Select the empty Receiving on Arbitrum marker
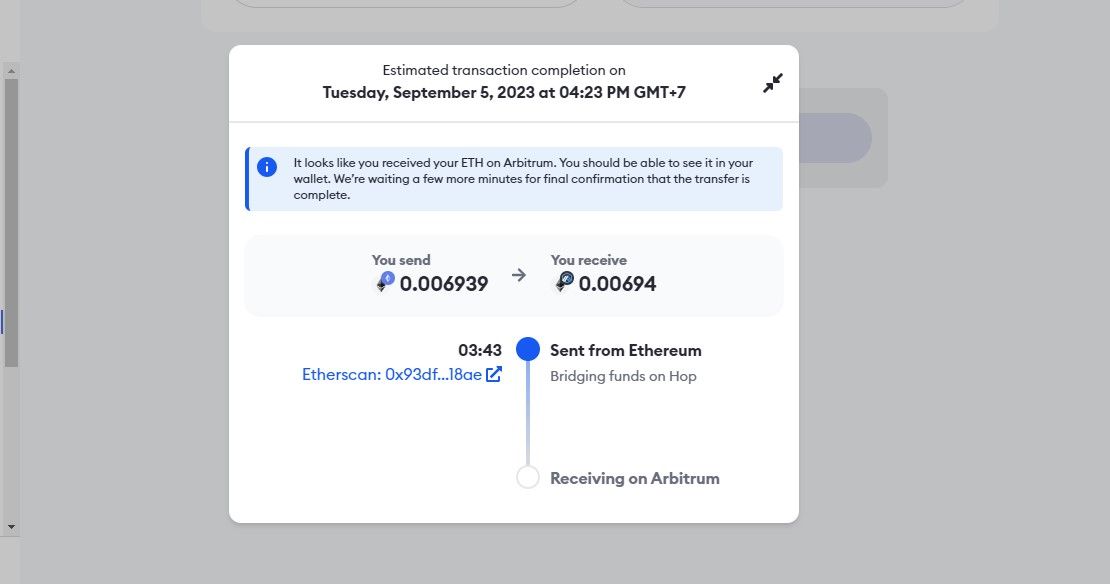This screenshot has width=1110, height=584. (527, 477)
